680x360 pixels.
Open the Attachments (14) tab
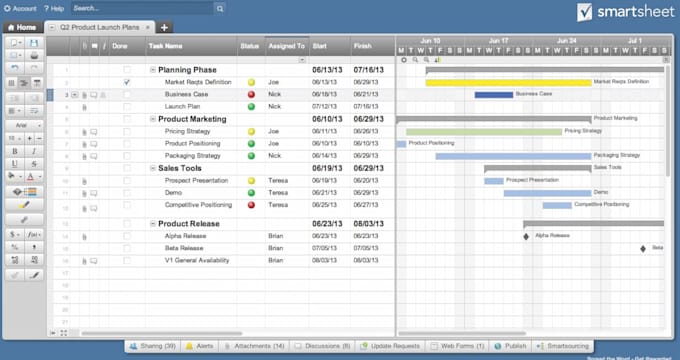(255, 346)
